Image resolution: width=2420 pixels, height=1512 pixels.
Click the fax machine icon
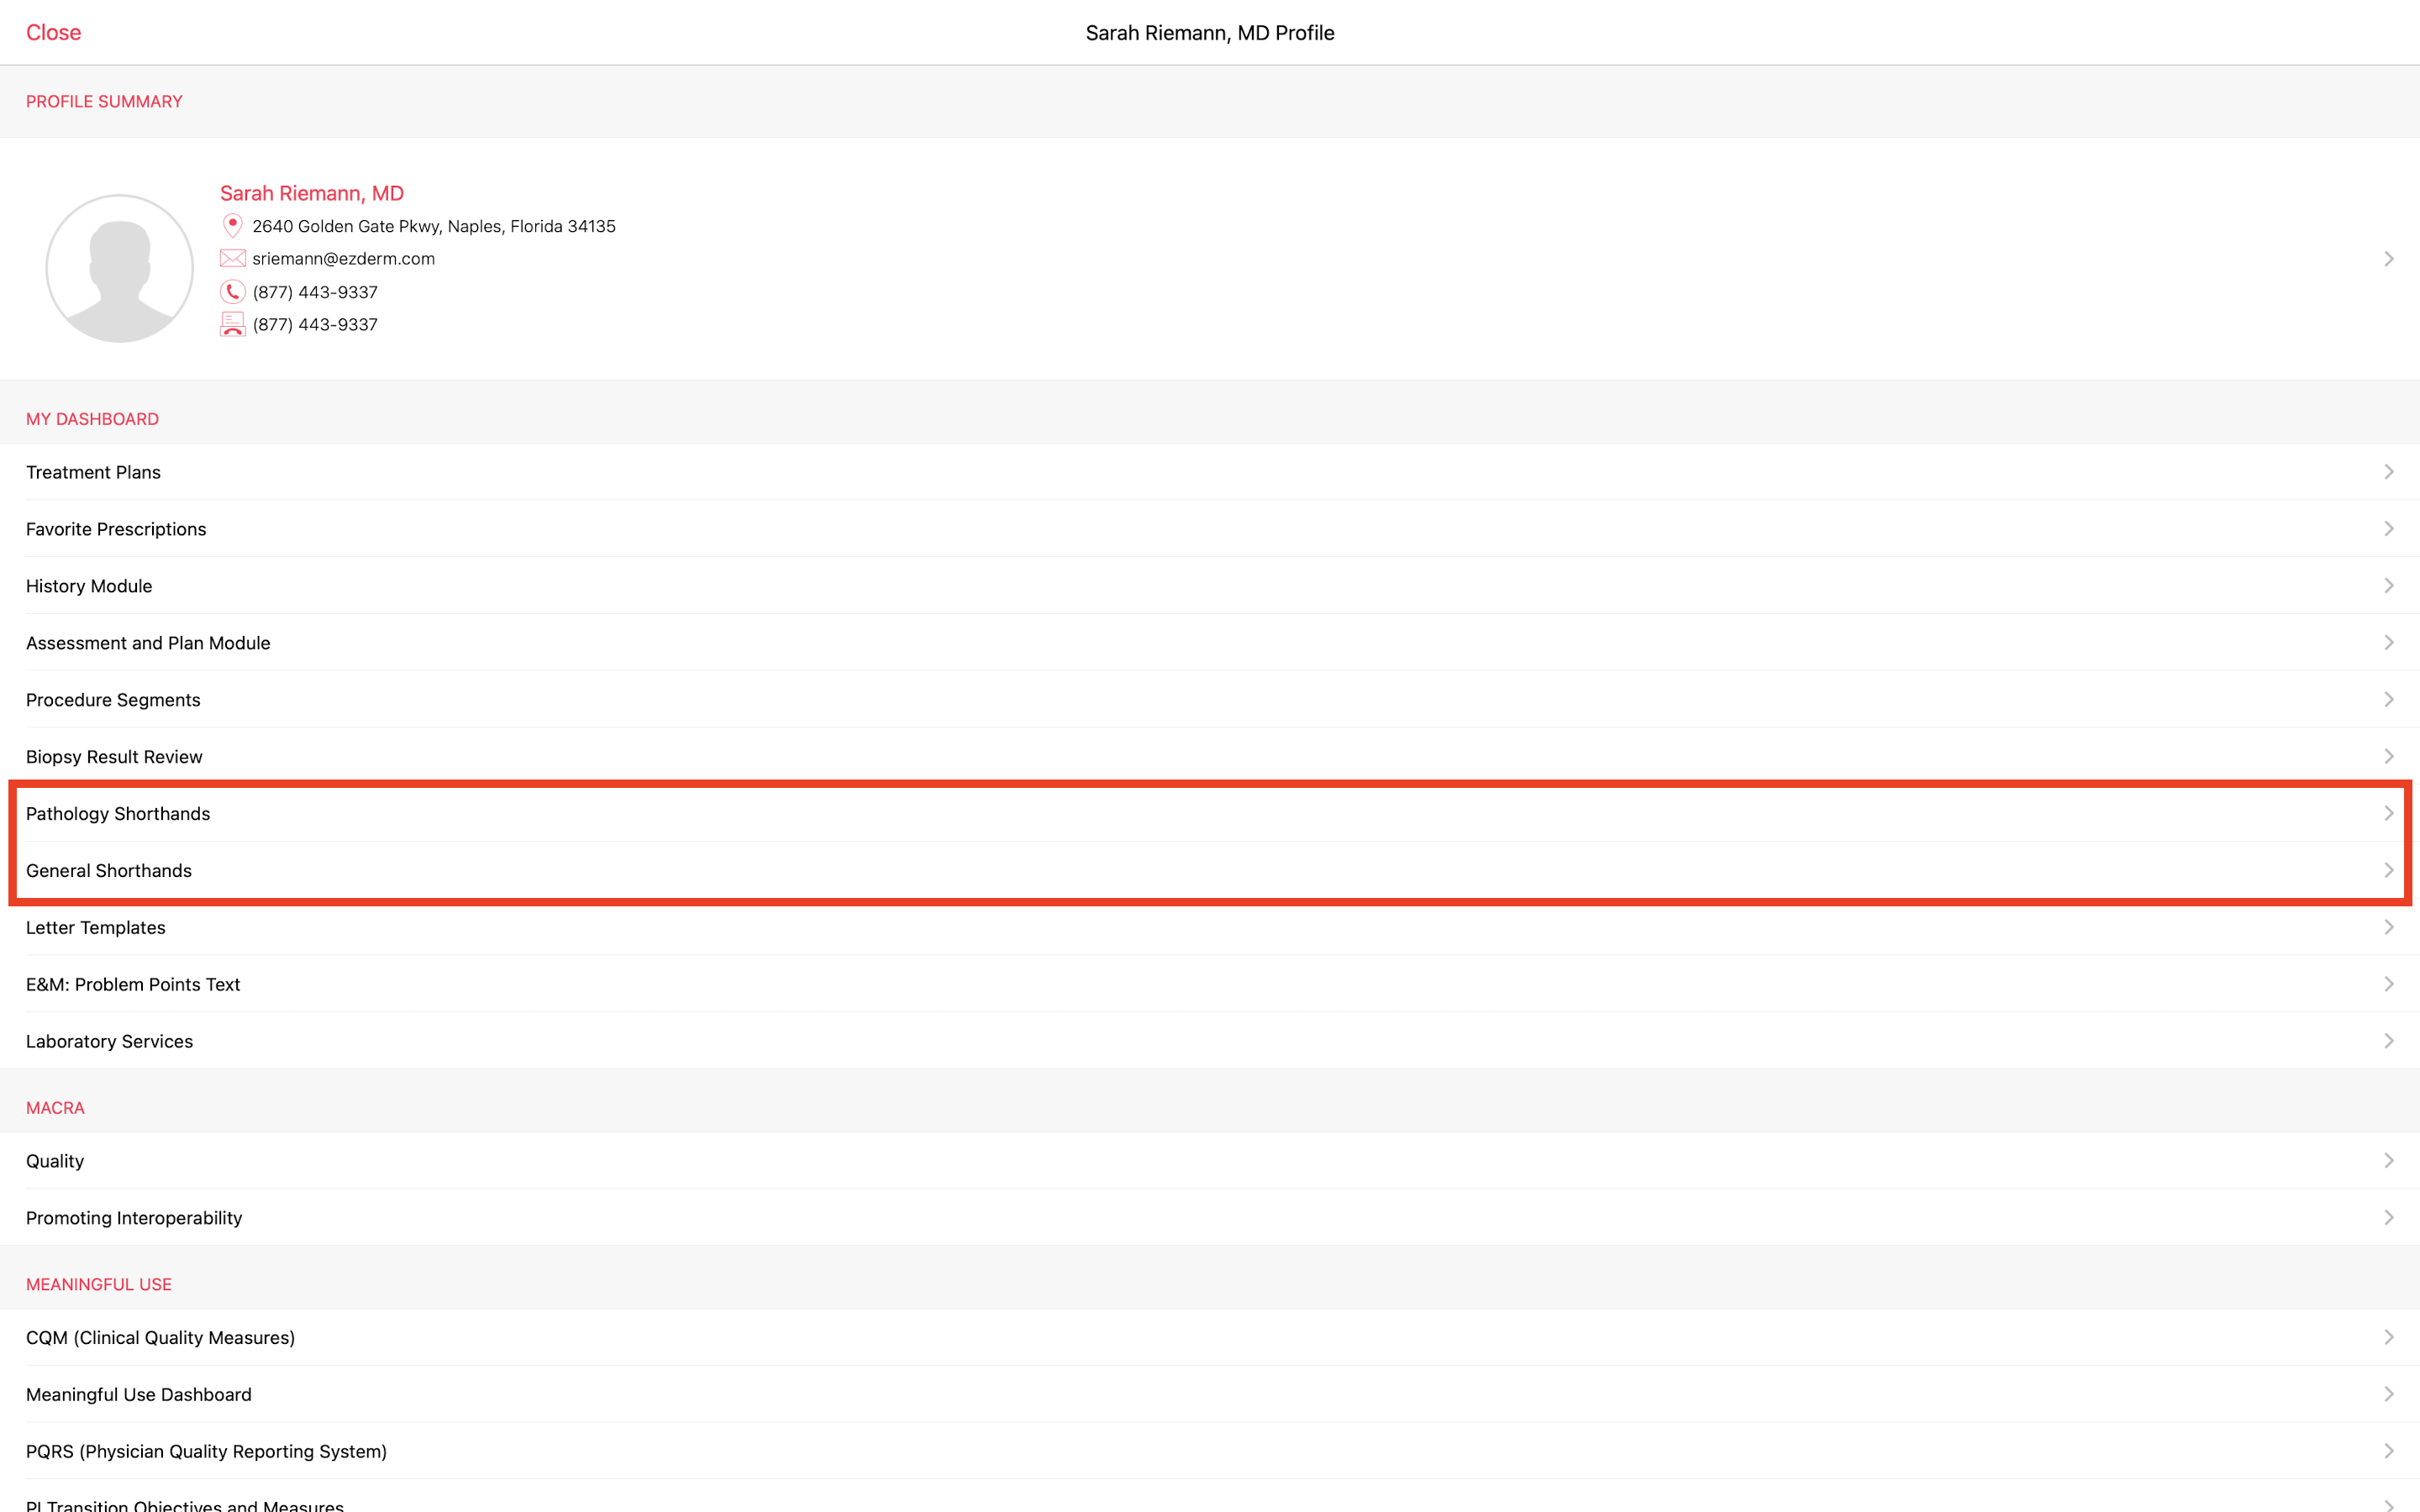point(232,324)
